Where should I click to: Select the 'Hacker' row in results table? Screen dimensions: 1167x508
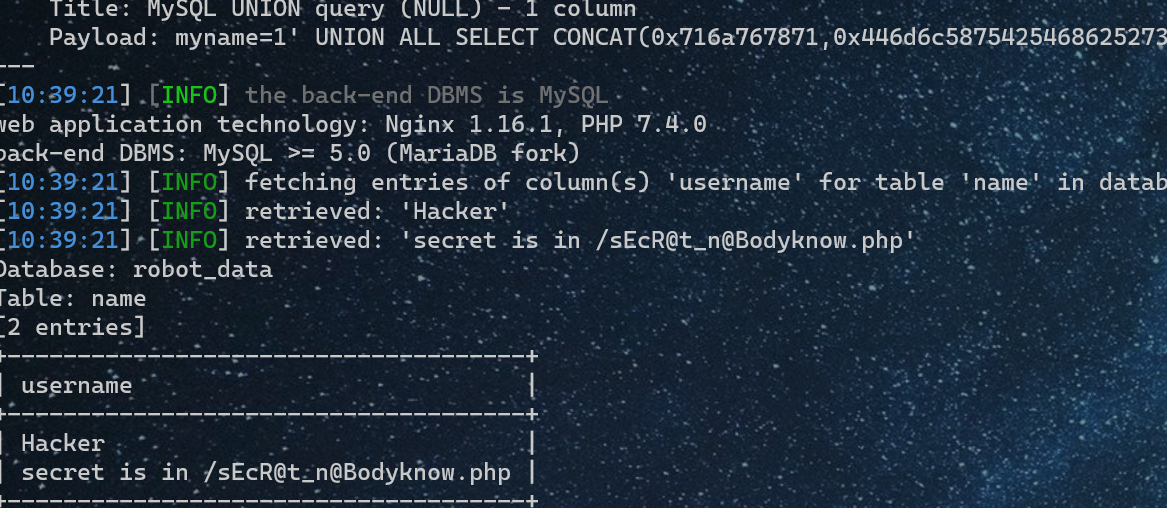coord(63,443)
